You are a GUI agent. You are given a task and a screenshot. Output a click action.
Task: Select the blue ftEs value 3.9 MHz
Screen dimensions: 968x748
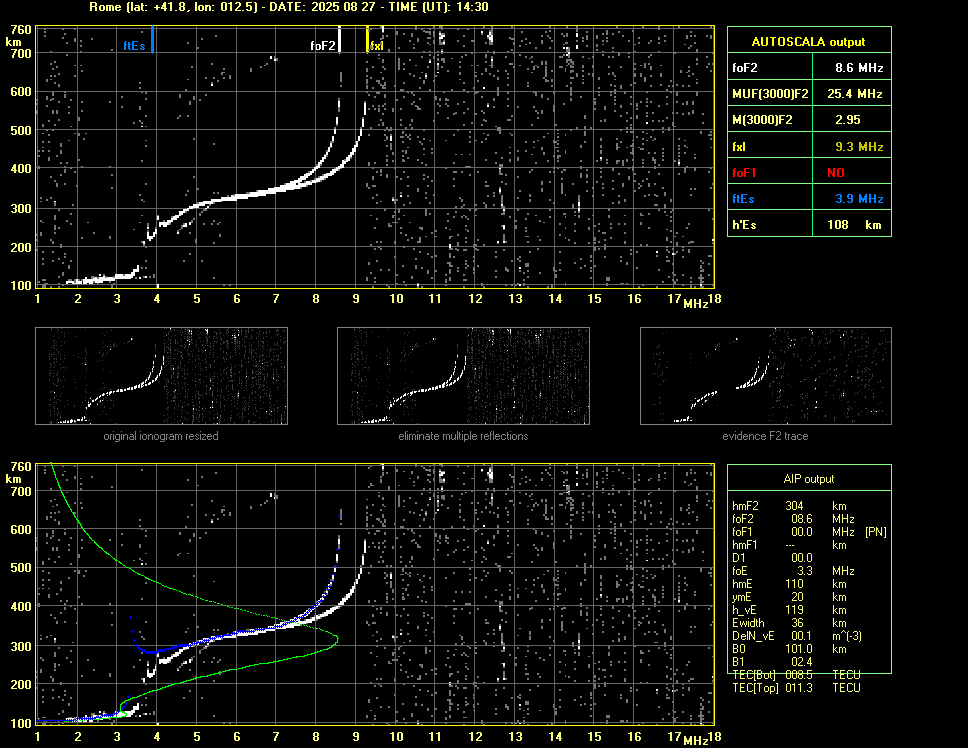859,199
